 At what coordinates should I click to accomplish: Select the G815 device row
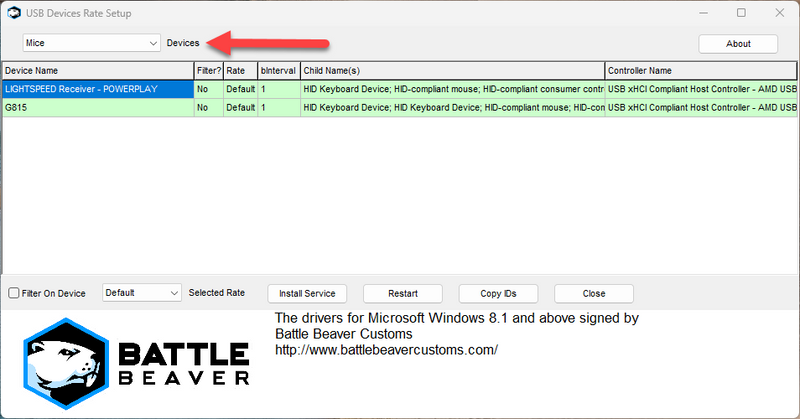pos(97,107)
